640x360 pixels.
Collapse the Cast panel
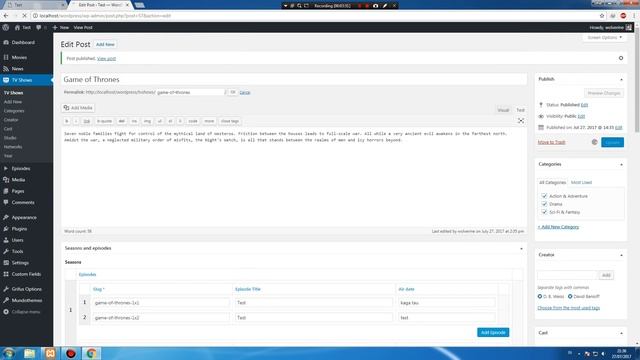click(621, 333)
